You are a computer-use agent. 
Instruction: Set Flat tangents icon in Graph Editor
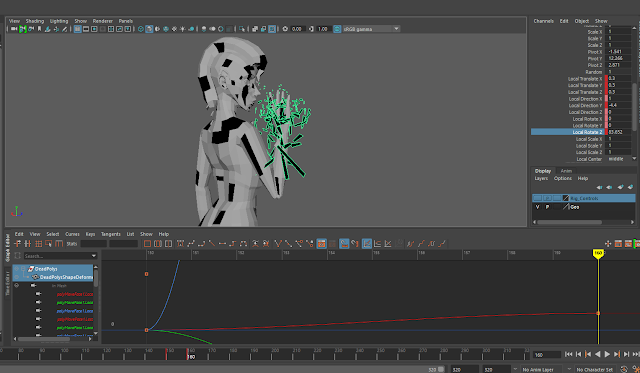click(x=222, y=244)
